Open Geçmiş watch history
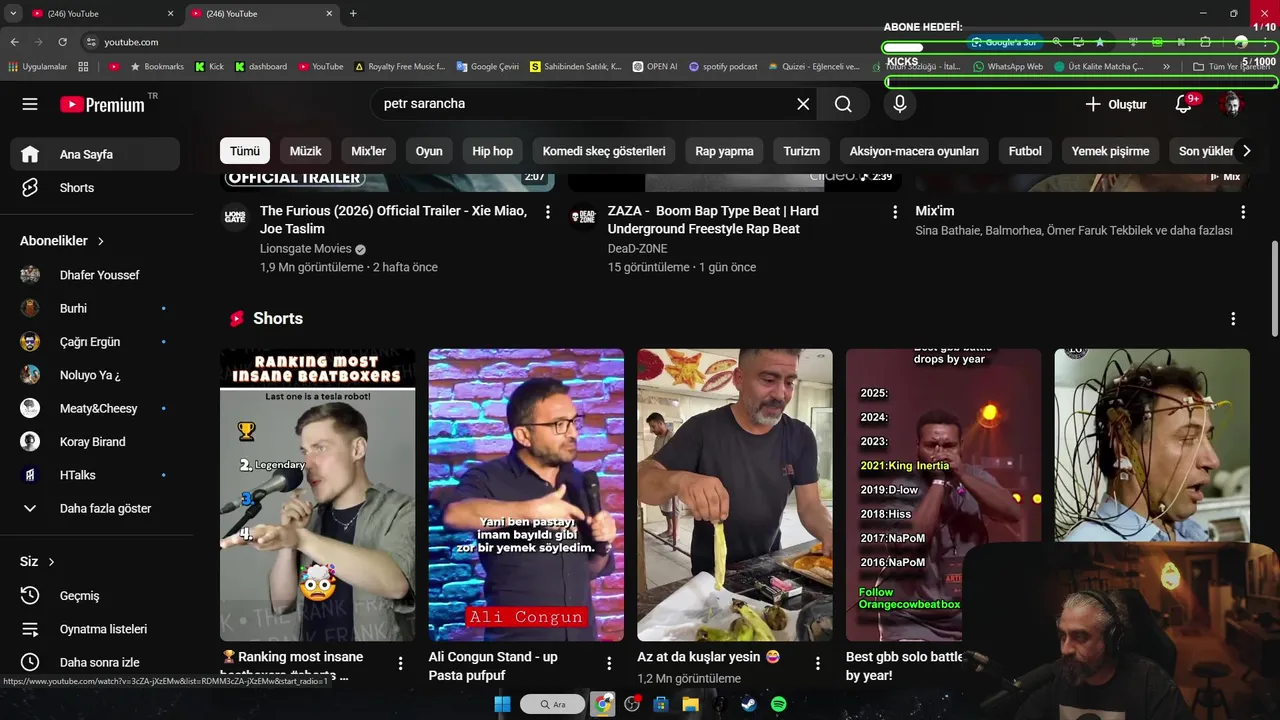 click(95, 596)
